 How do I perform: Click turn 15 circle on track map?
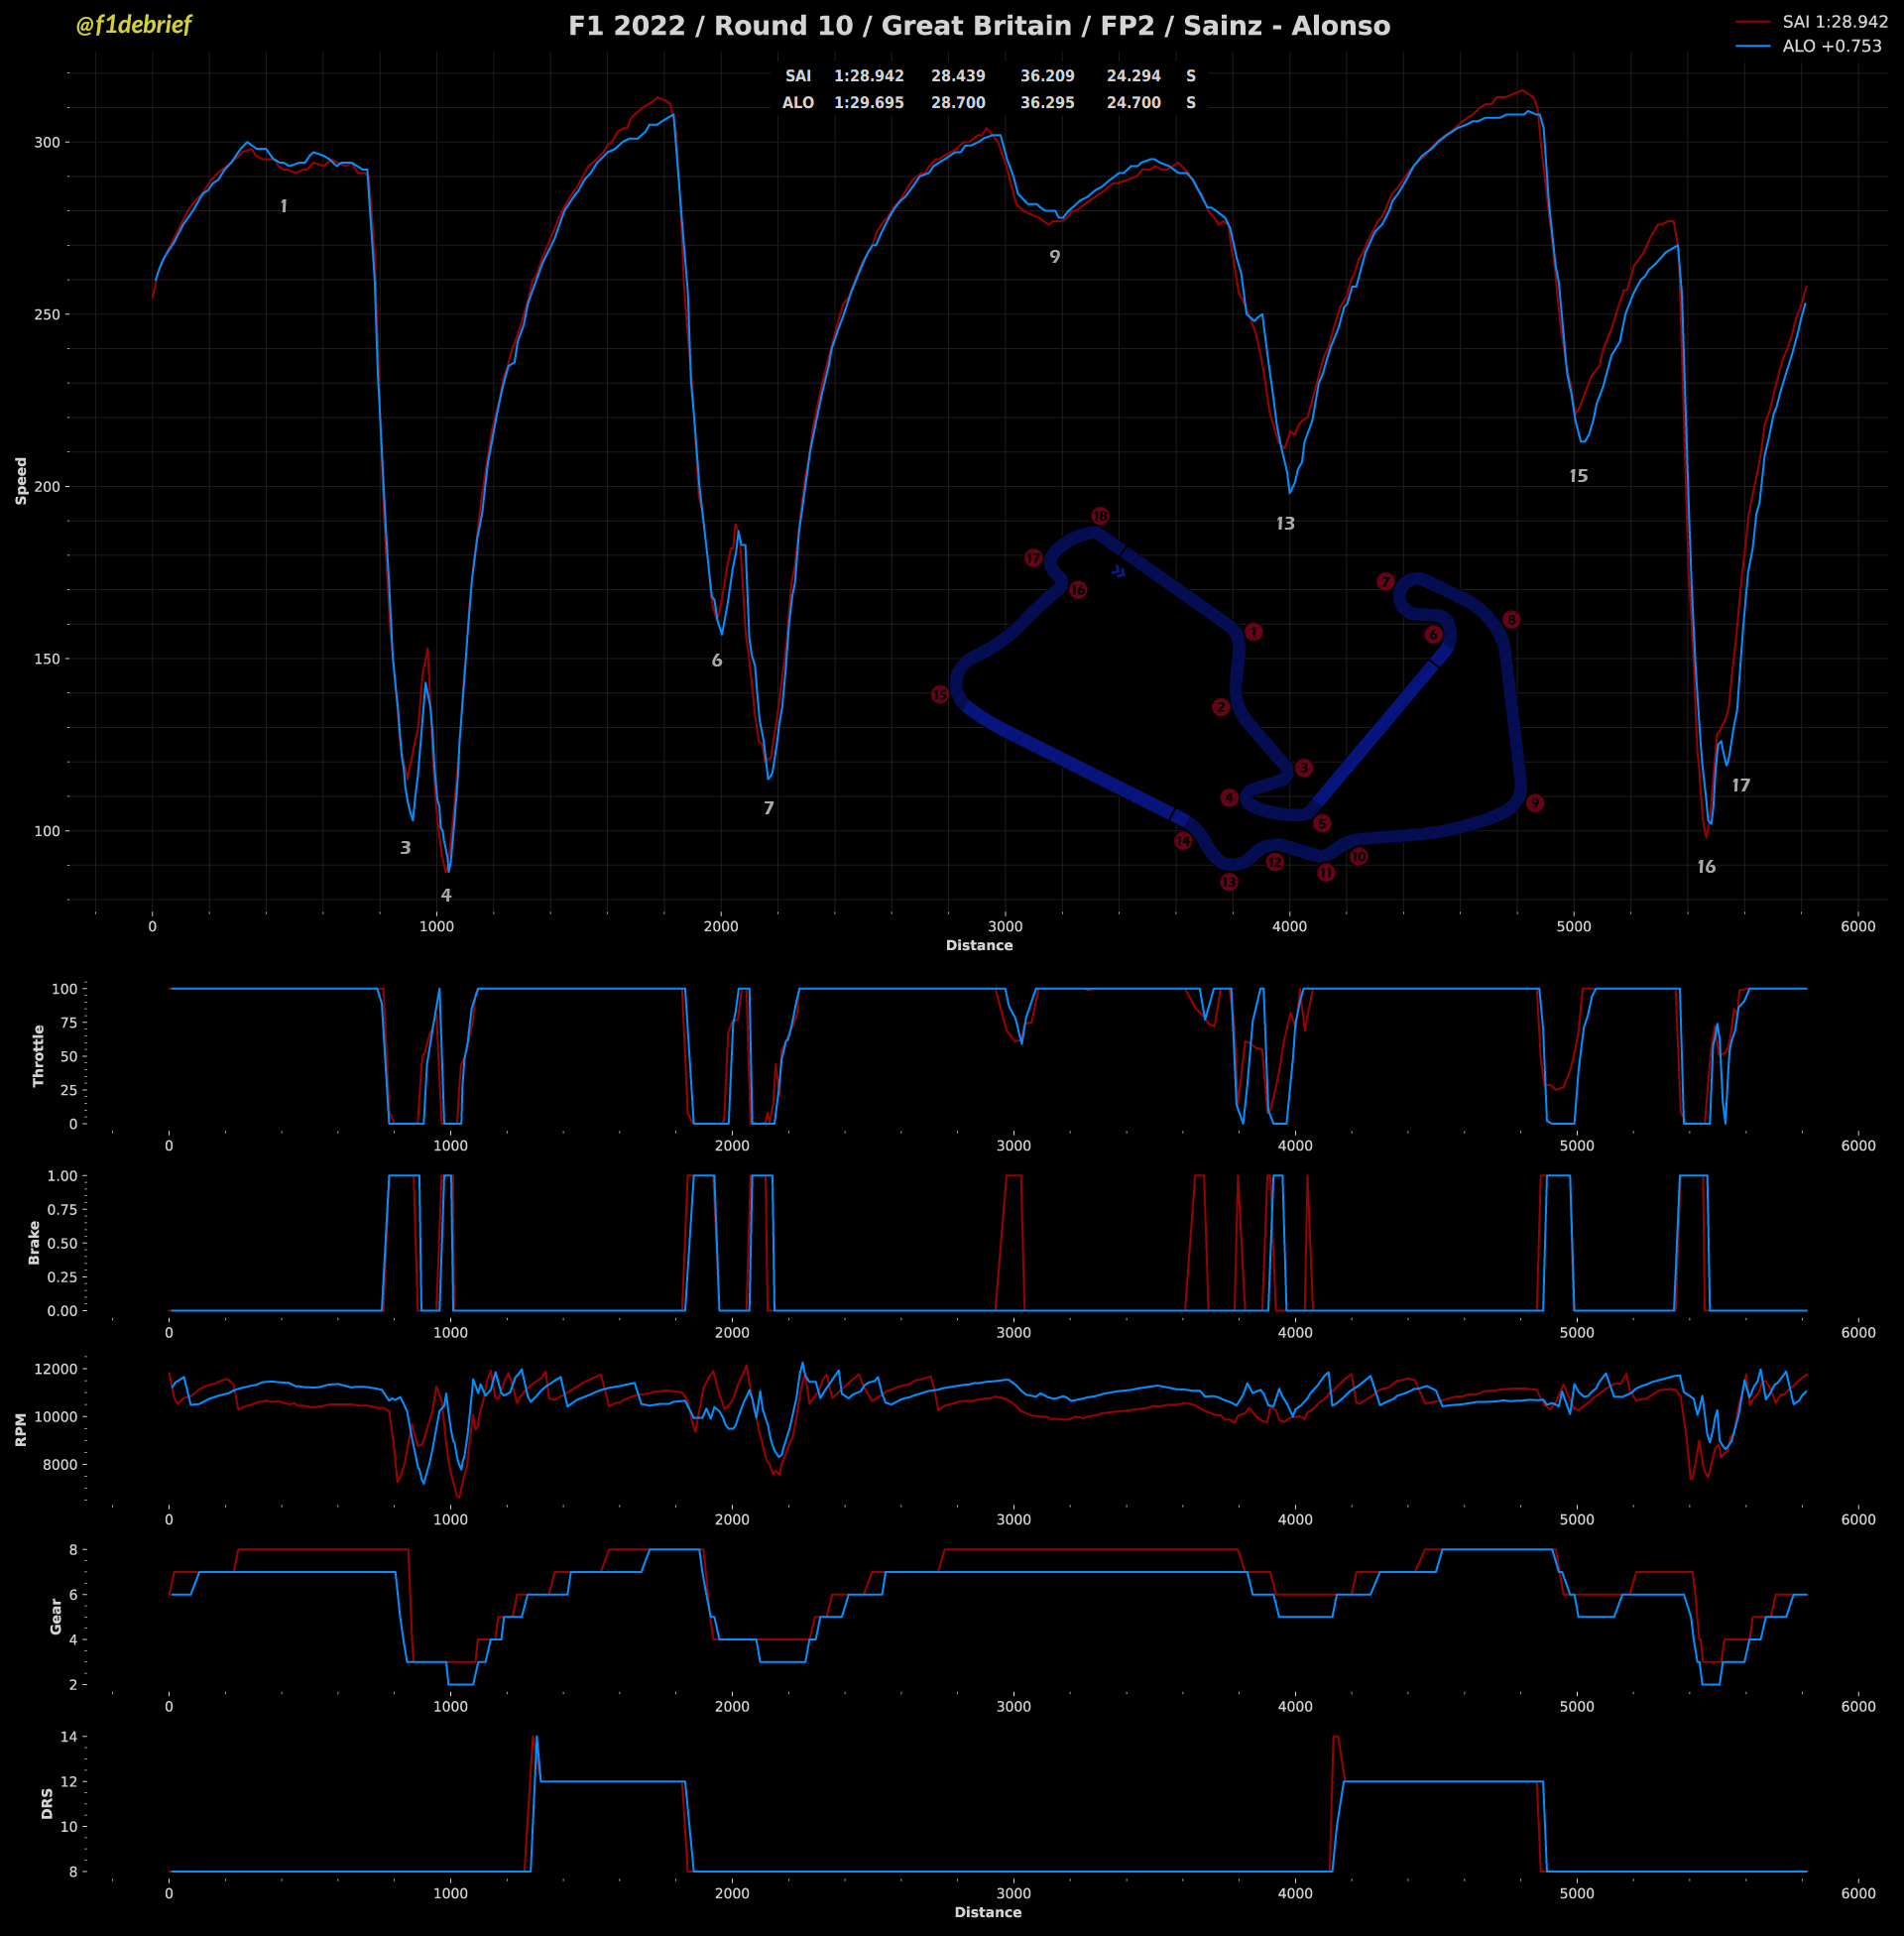(x=940, y=695)
